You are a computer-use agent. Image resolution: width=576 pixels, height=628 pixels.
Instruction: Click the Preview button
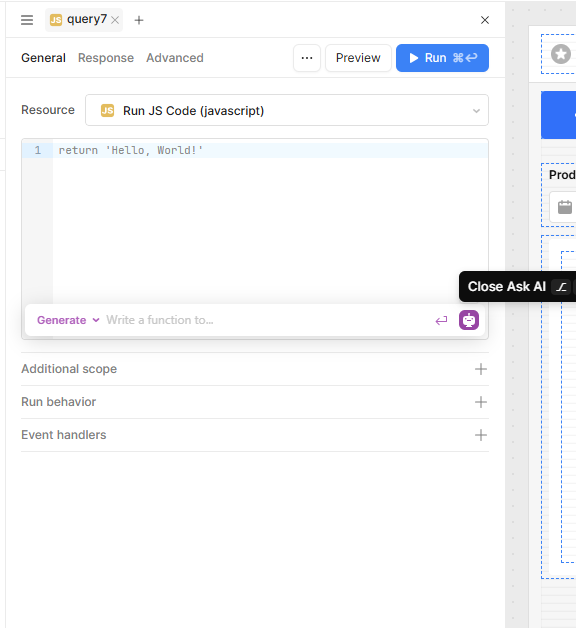point(358,58)
